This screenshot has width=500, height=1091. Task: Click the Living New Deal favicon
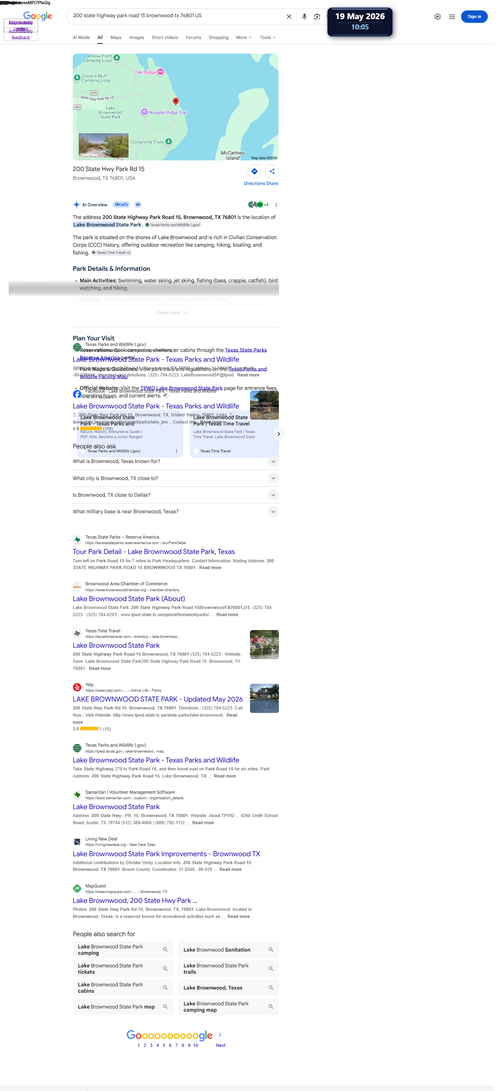point(77,841)
